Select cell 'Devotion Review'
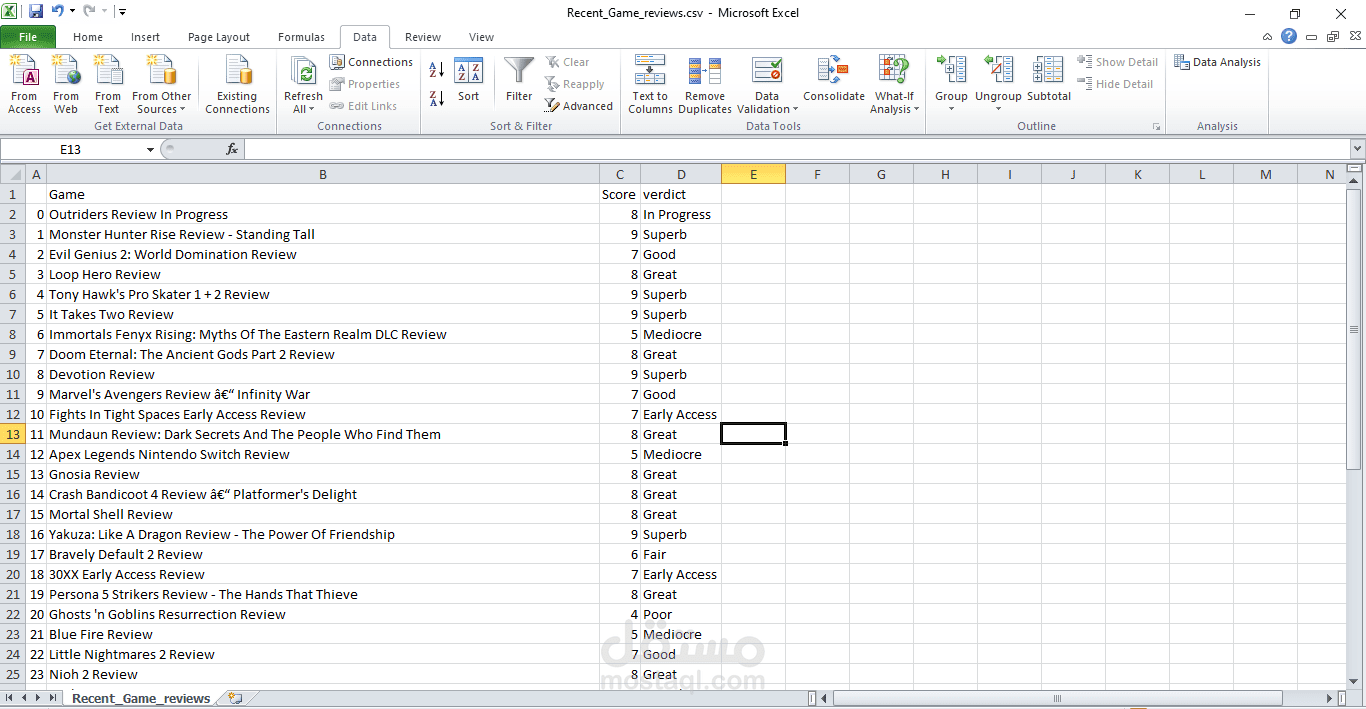 click(x=323, y=374)
